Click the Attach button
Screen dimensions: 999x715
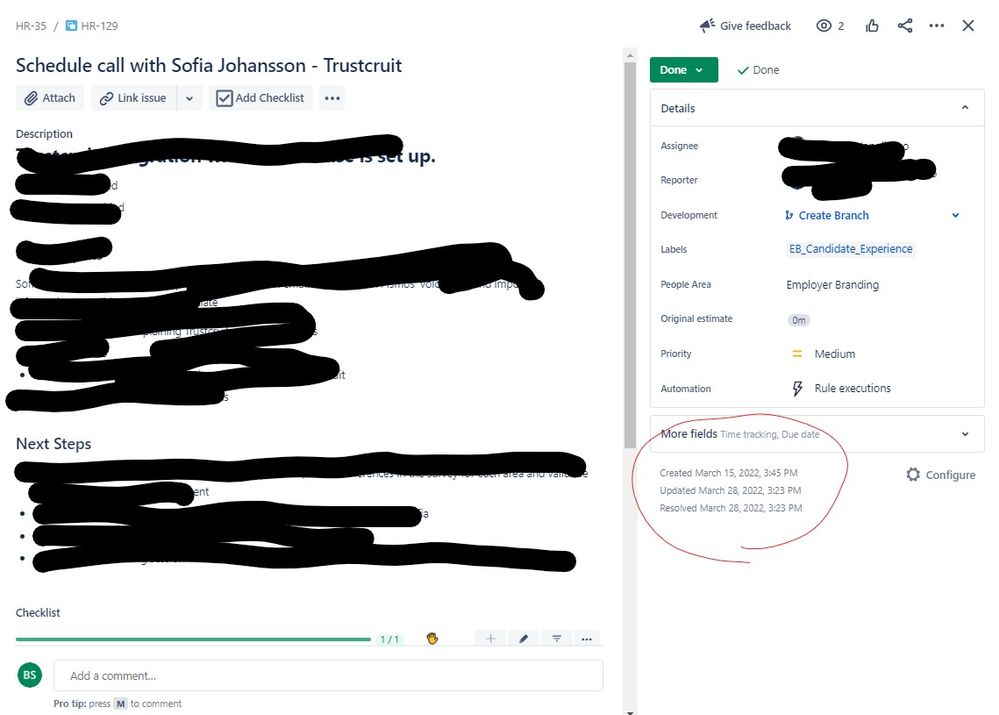[x=50, y=98]
